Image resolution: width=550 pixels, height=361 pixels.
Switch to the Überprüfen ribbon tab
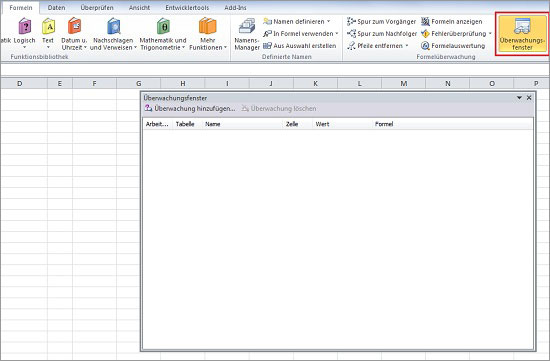point(97,7)
